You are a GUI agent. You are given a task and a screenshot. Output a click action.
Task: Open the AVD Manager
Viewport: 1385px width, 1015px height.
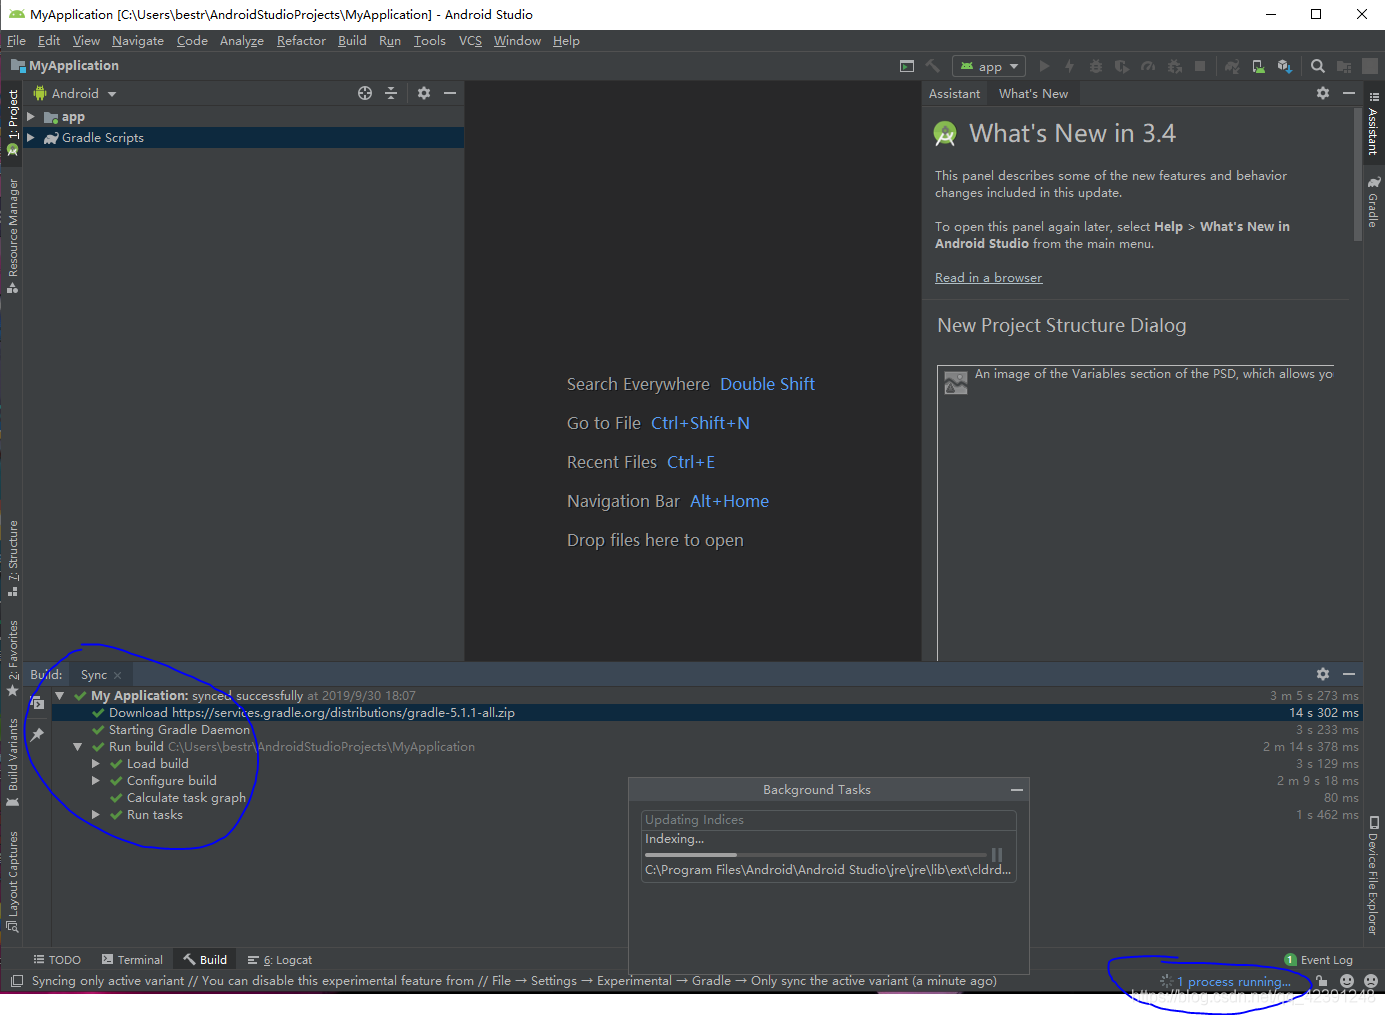[x=1258, y=66]
